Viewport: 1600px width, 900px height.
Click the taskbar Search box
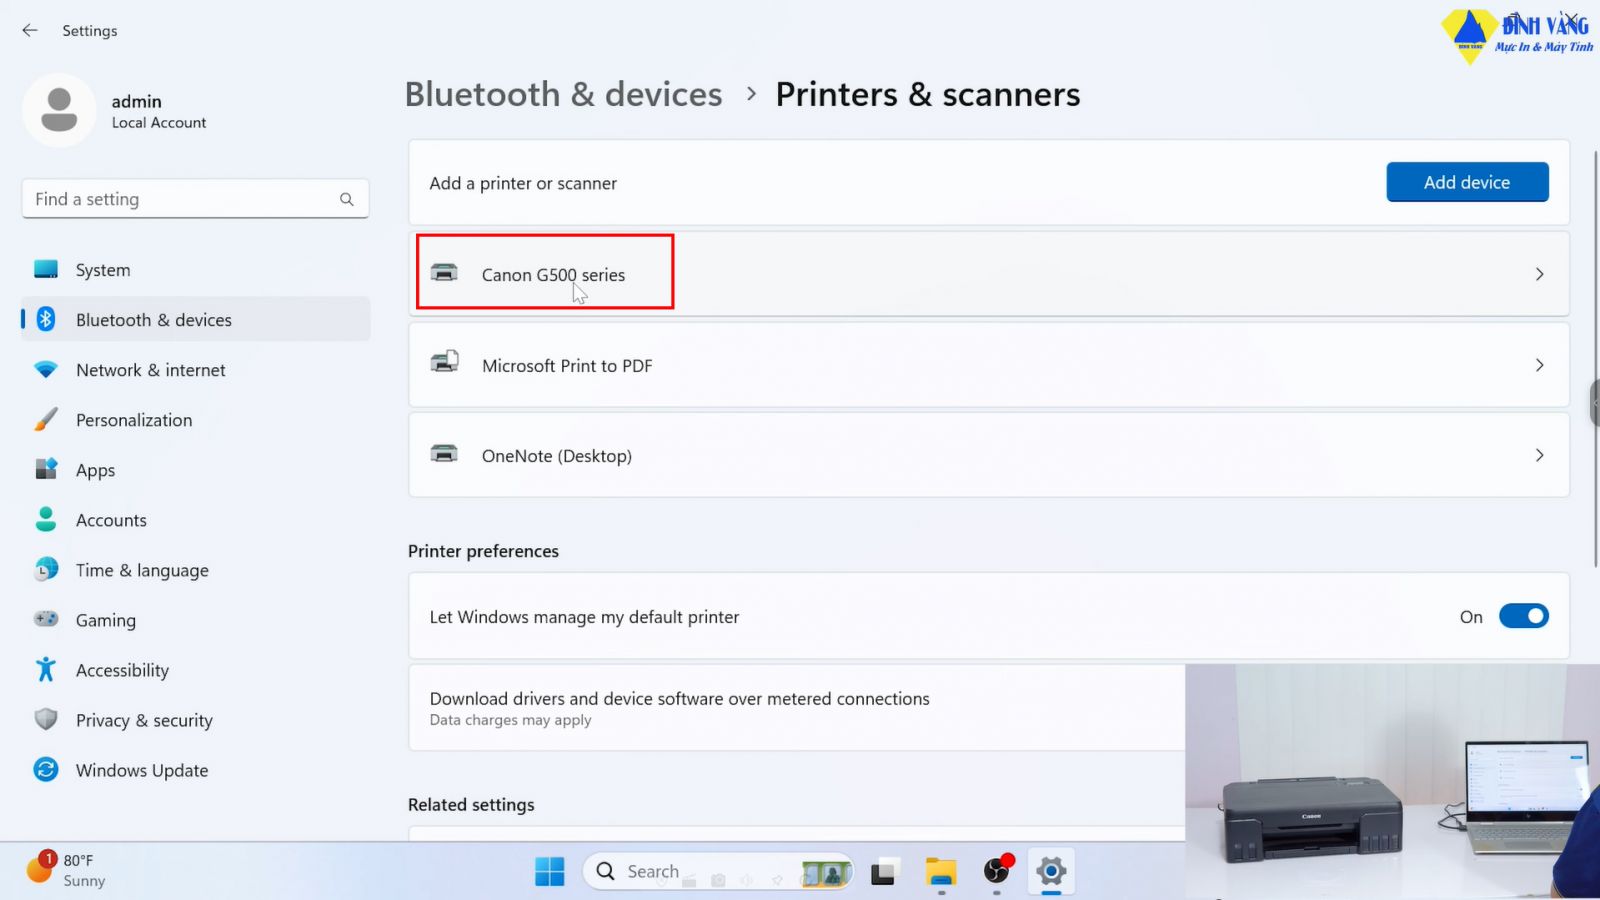(718, 872)
